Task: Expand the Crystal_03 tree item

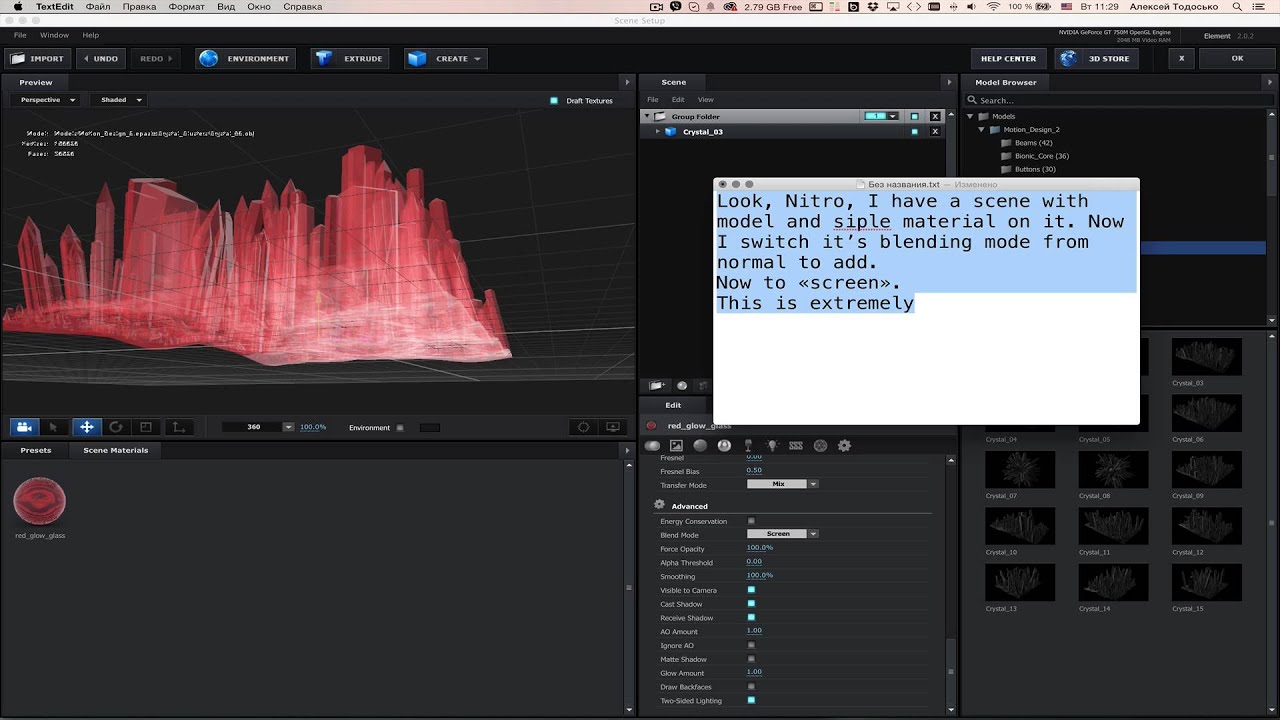Action: [x=657, y=131]
